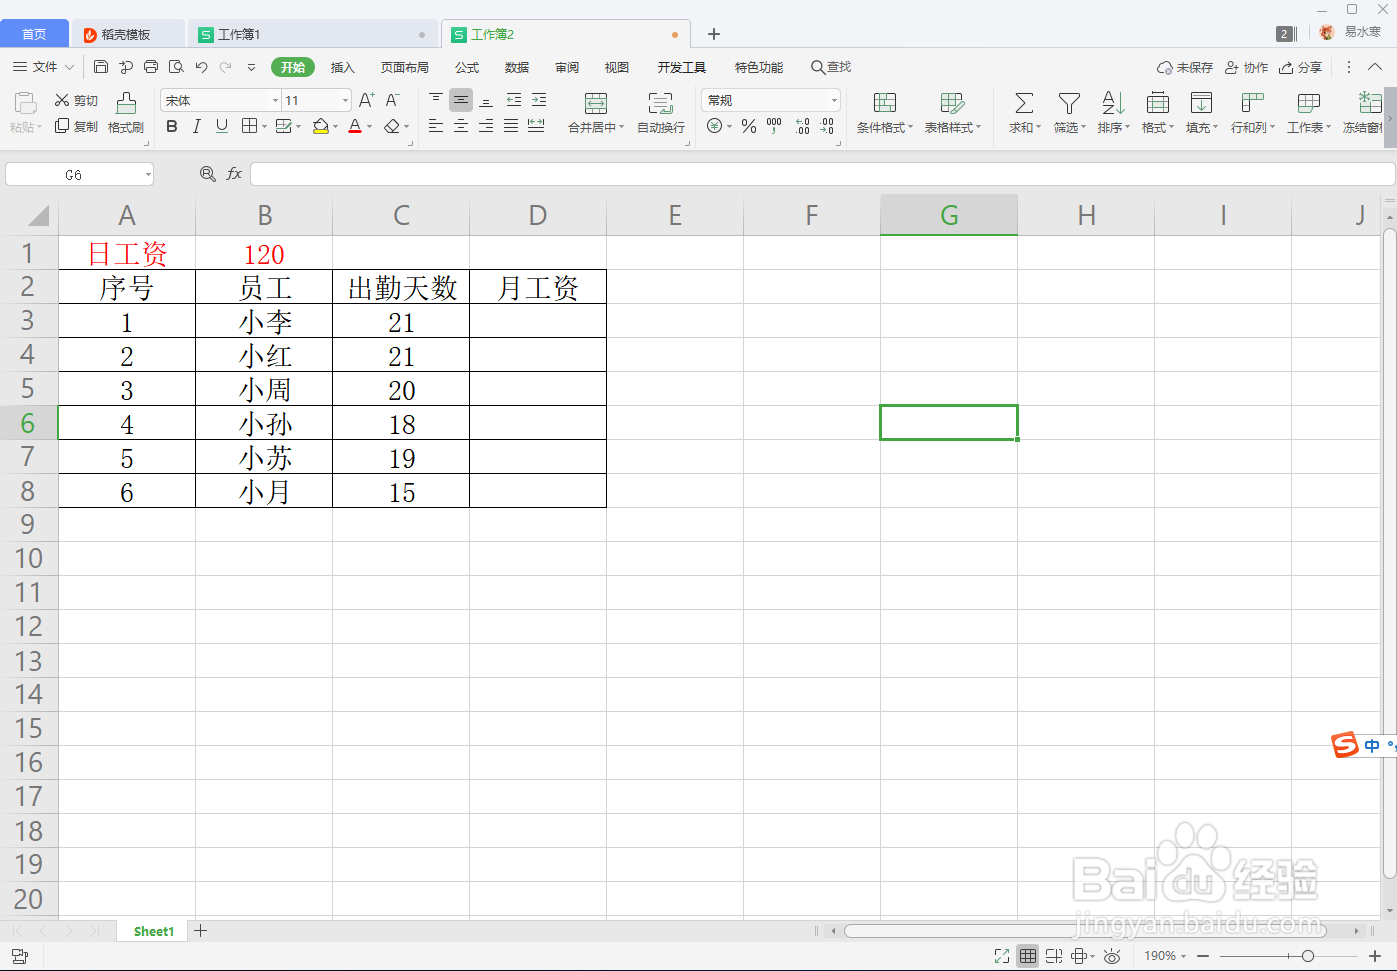Open the font size 11 dropdown
Image resolution: width=1397 pixels, height=971 pixels.
tap(346, 100)
